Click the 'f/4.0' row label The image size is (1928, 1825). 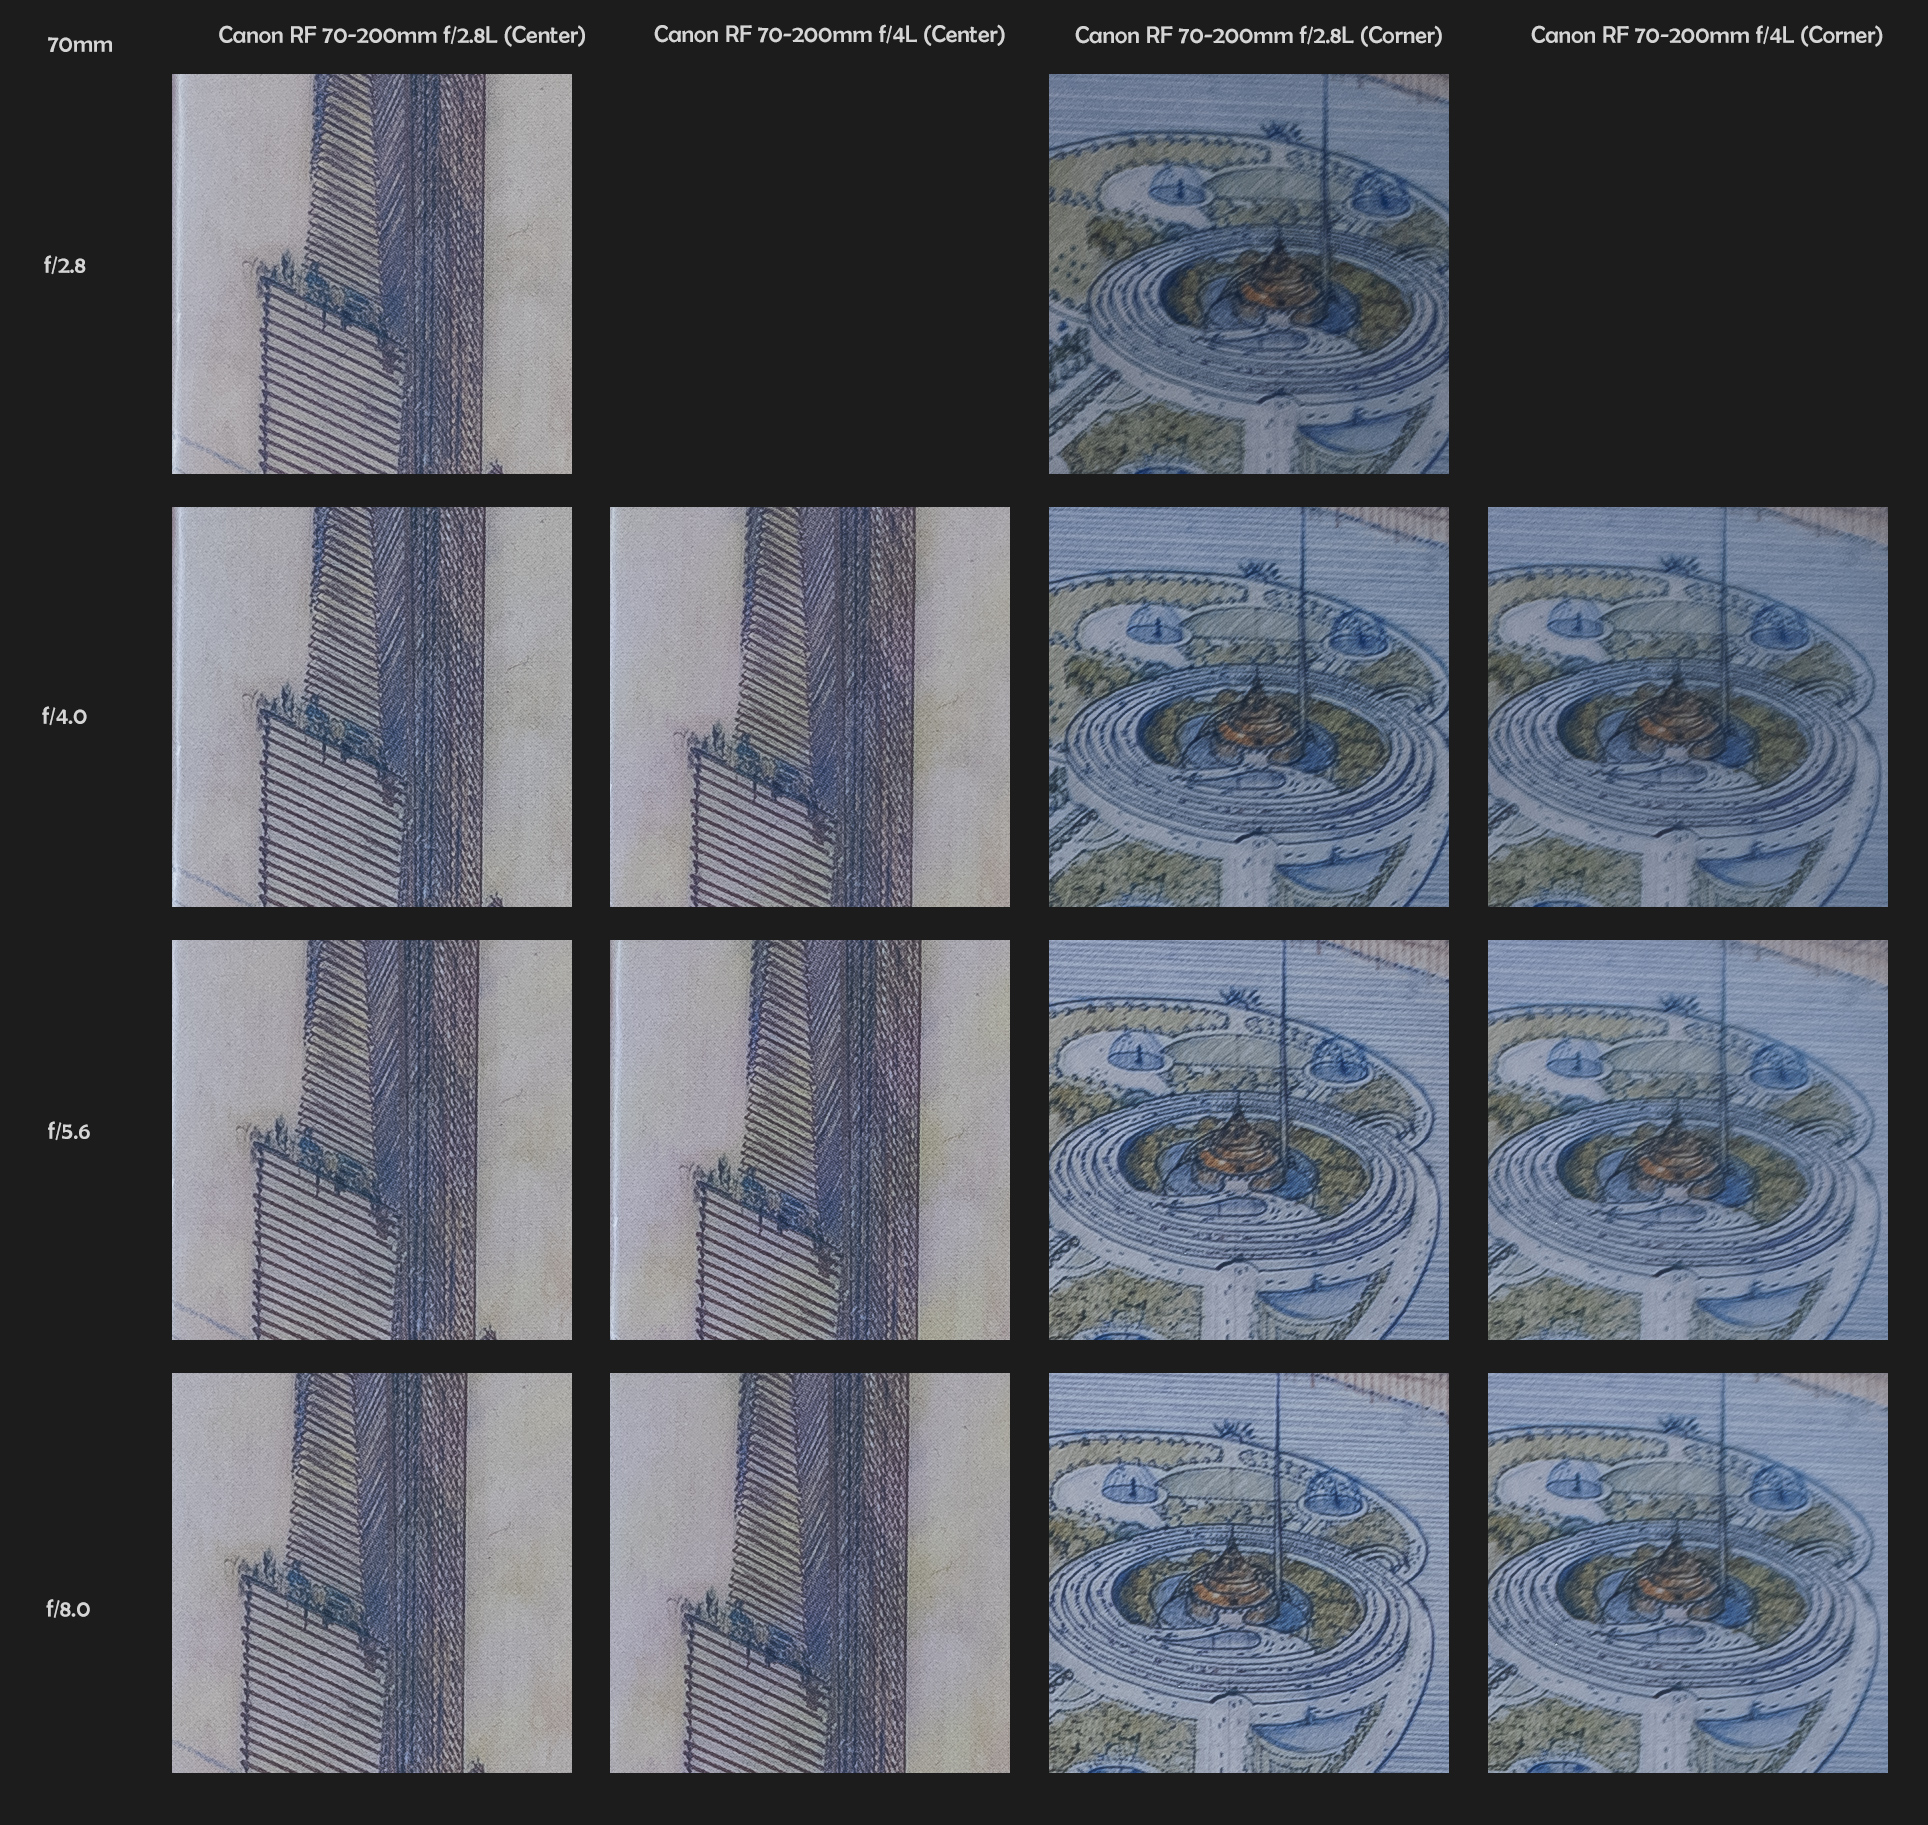[65, 717]
